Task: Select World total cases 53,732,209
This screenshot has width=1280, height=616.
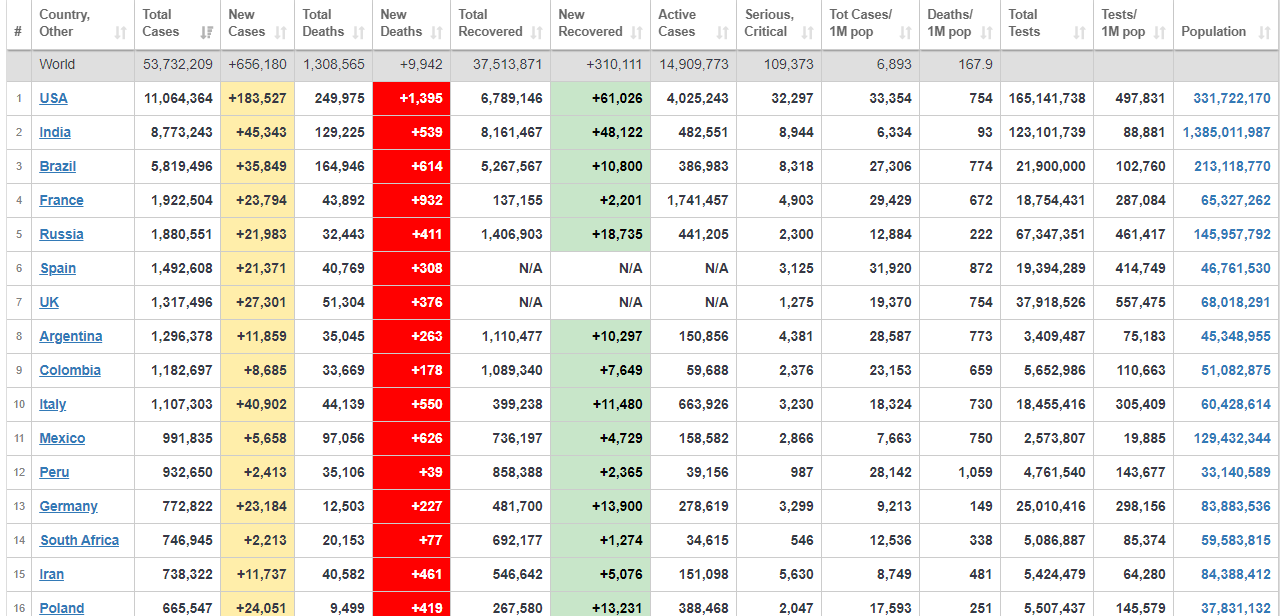Action: (178, 64)
